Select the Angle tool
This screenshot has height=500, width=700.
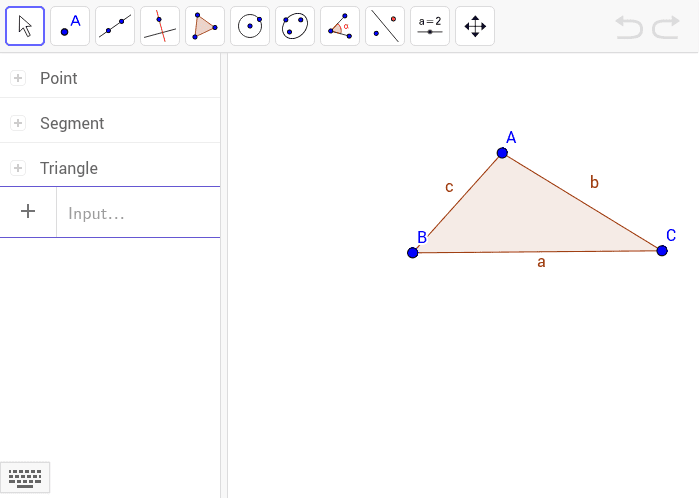point(340,26)
